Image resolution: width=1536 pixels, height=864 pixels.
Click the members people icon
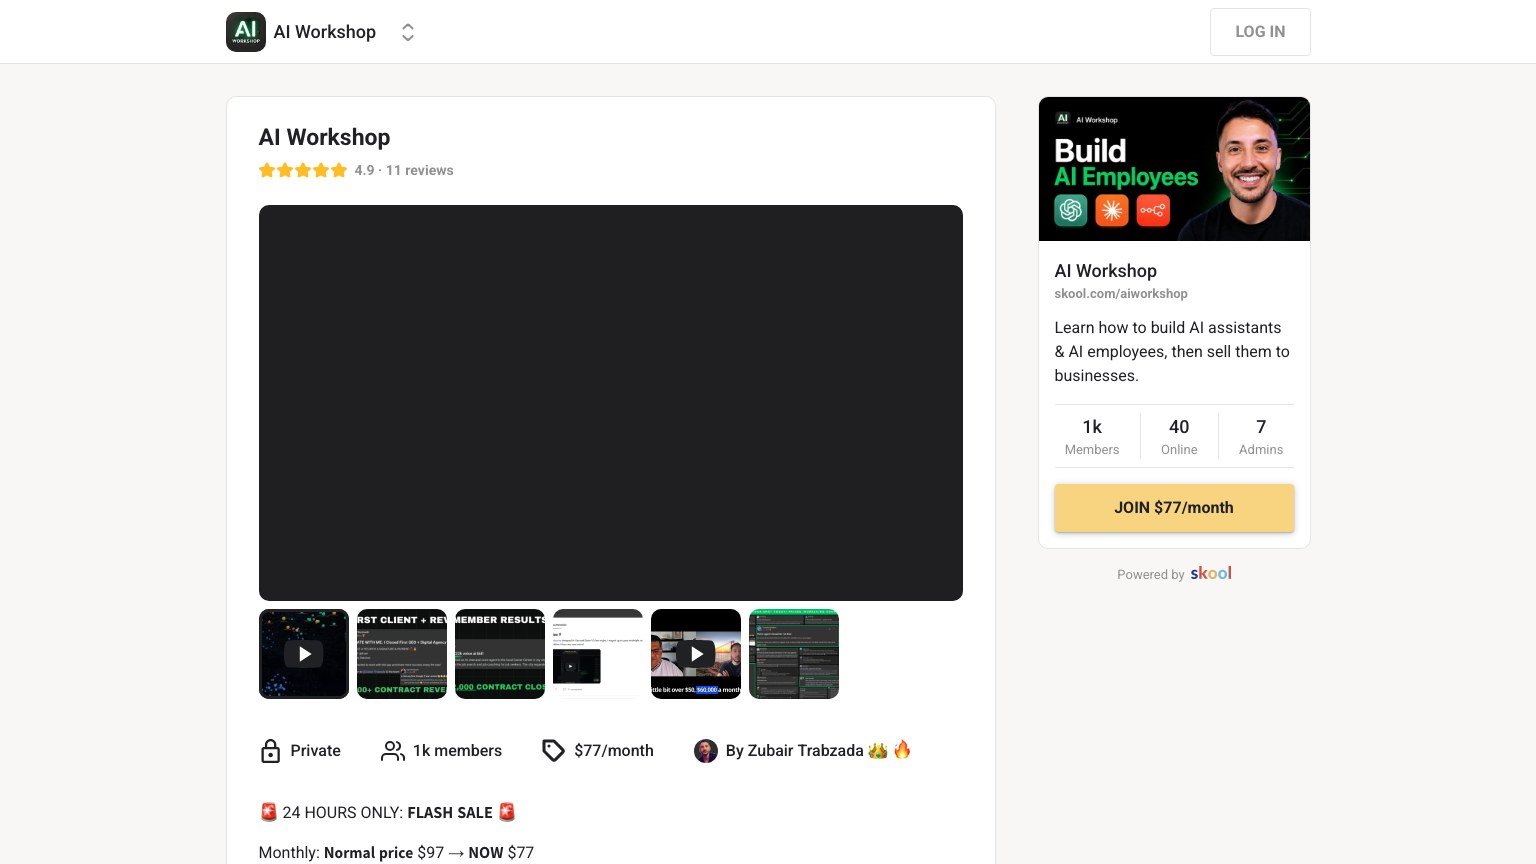pyautogui.click(x=393, y=751)
